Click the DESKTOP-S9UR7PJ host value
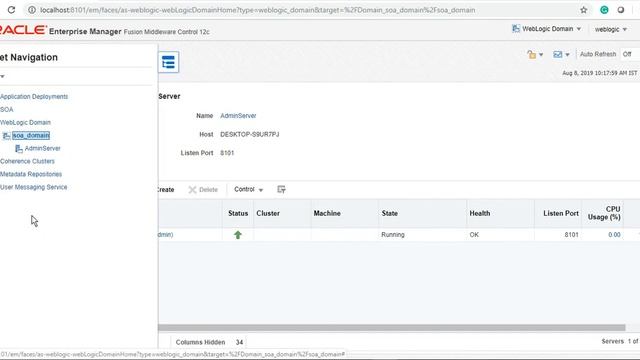This screenshot has width=640, height=360. (x=250, y=134)
